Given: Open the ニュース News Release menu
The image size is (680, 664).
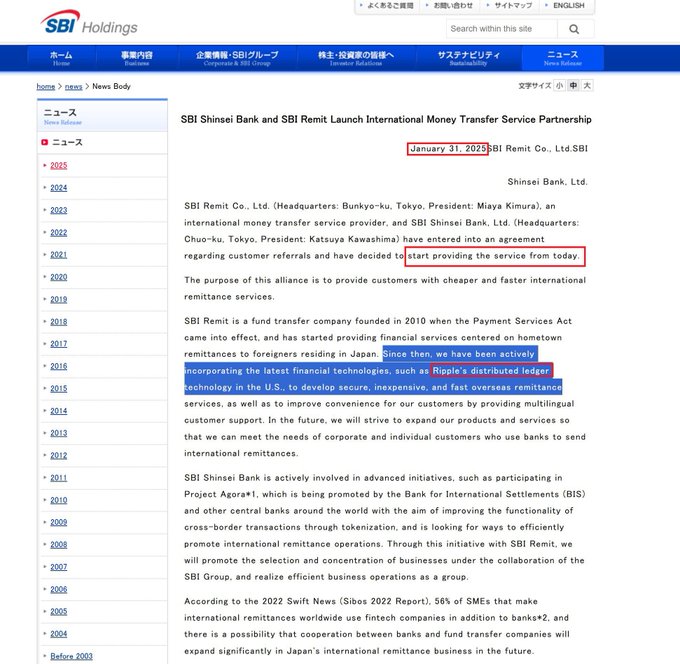Looking at the screenshot, I should point(562,58).
